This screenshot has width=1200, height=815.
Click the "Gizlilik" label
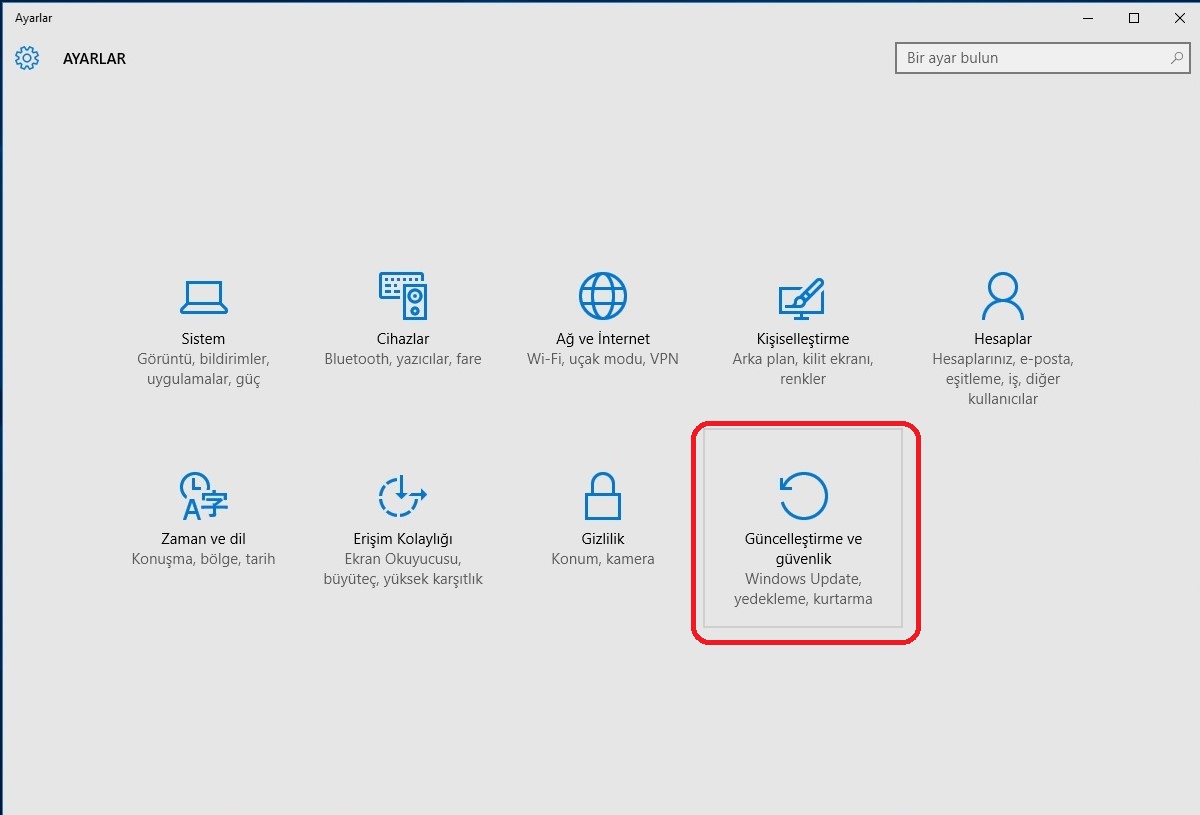603,539
